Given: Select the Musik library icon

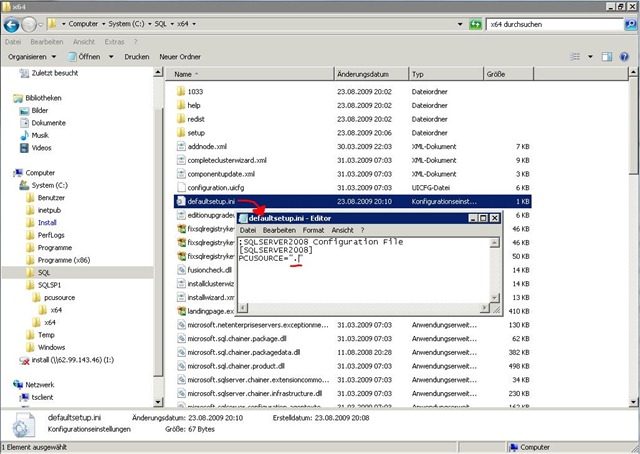Looking at the screenshot, I should click(x=22, y=134).
